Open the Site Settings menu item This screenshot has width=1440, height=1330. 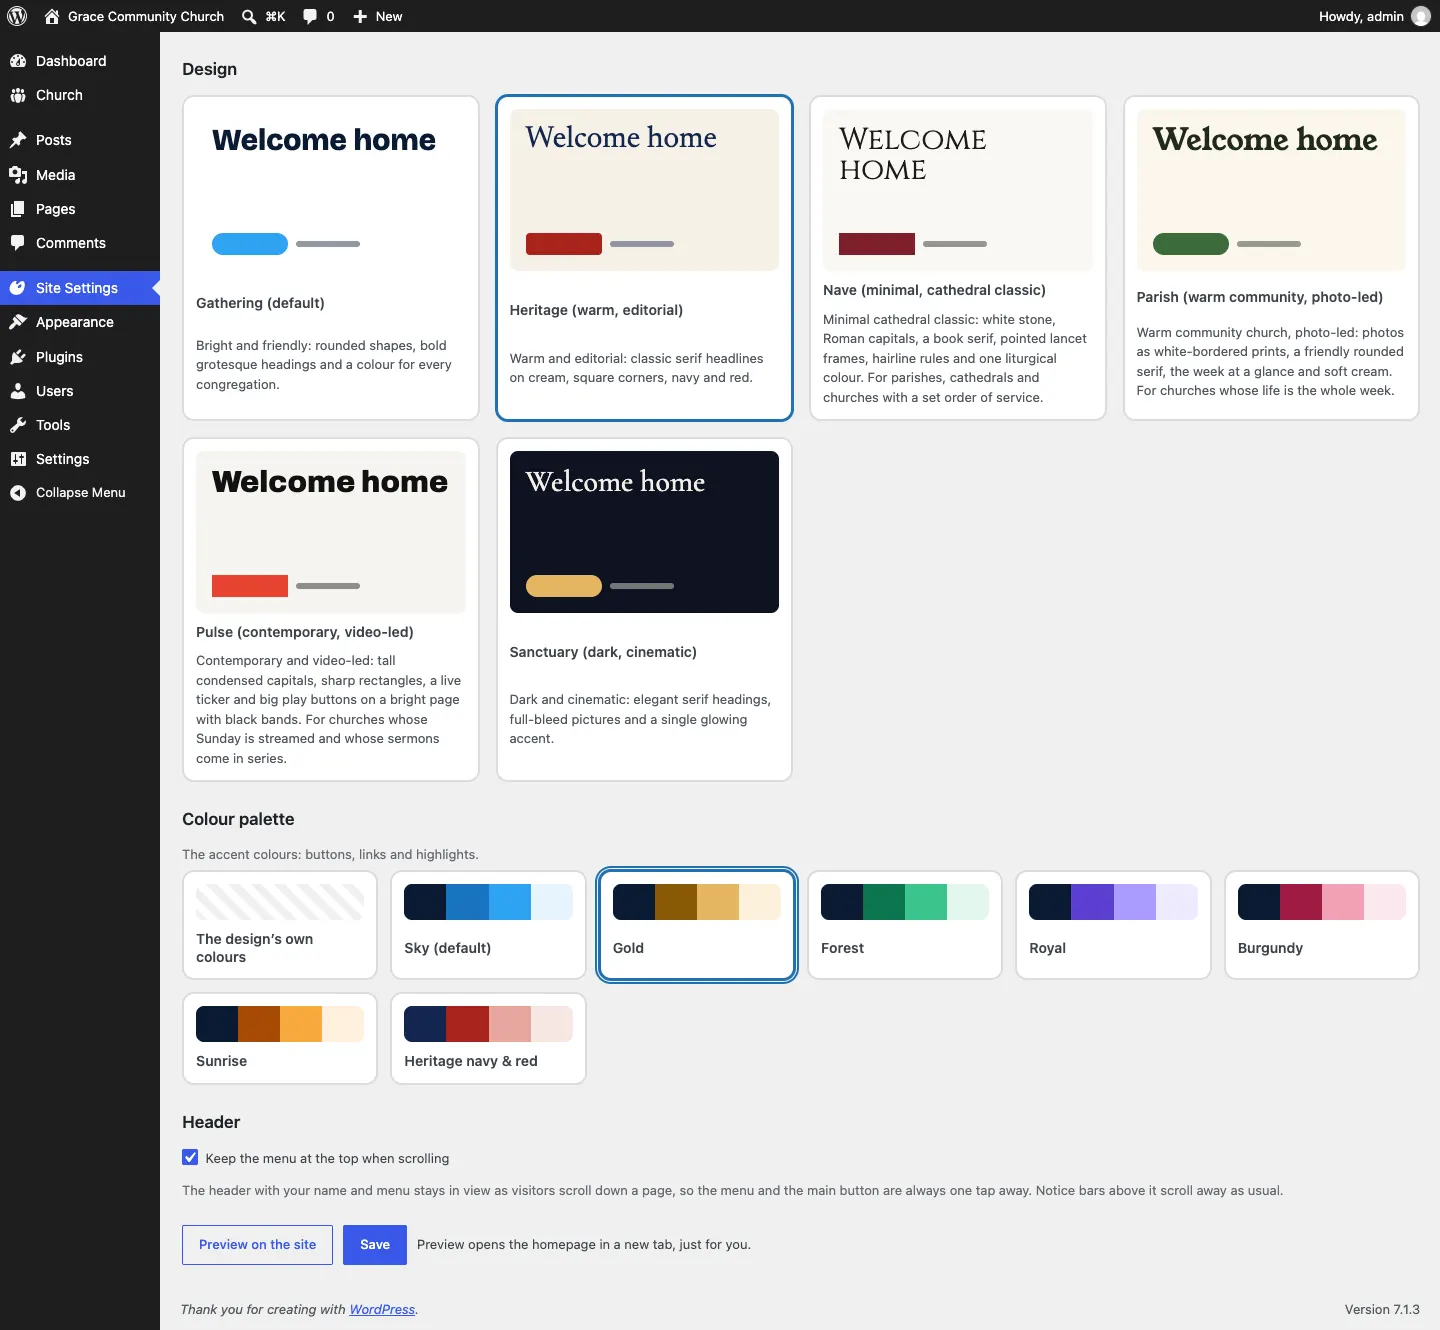point(80,288)
